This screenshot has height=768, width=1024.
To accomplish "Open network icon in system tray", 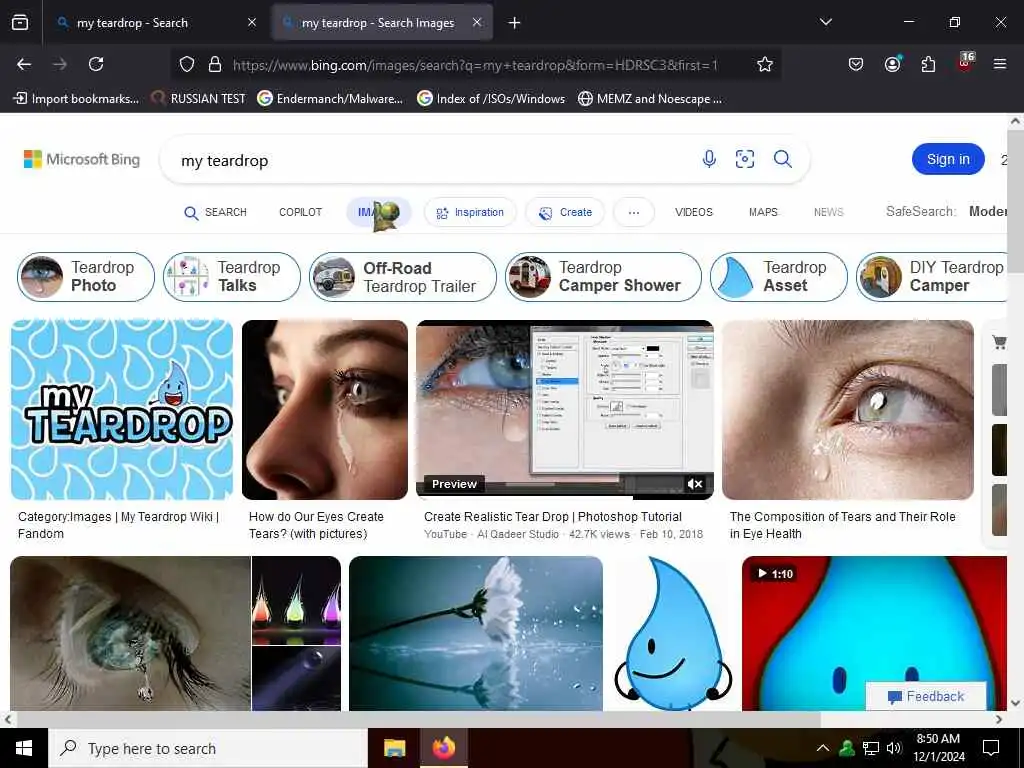I will 871,748.
